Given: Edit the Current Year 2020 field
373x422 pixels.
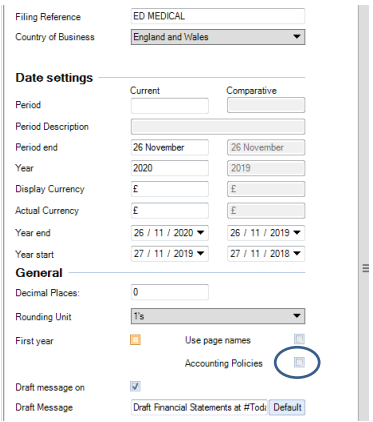Looking at the screenshot, I should 170,168.
